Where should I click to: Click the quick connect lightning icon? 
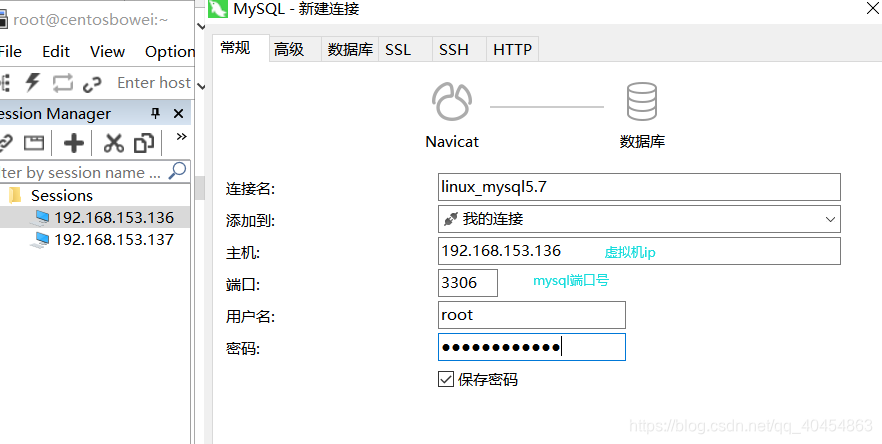click(x=33, y=83)
